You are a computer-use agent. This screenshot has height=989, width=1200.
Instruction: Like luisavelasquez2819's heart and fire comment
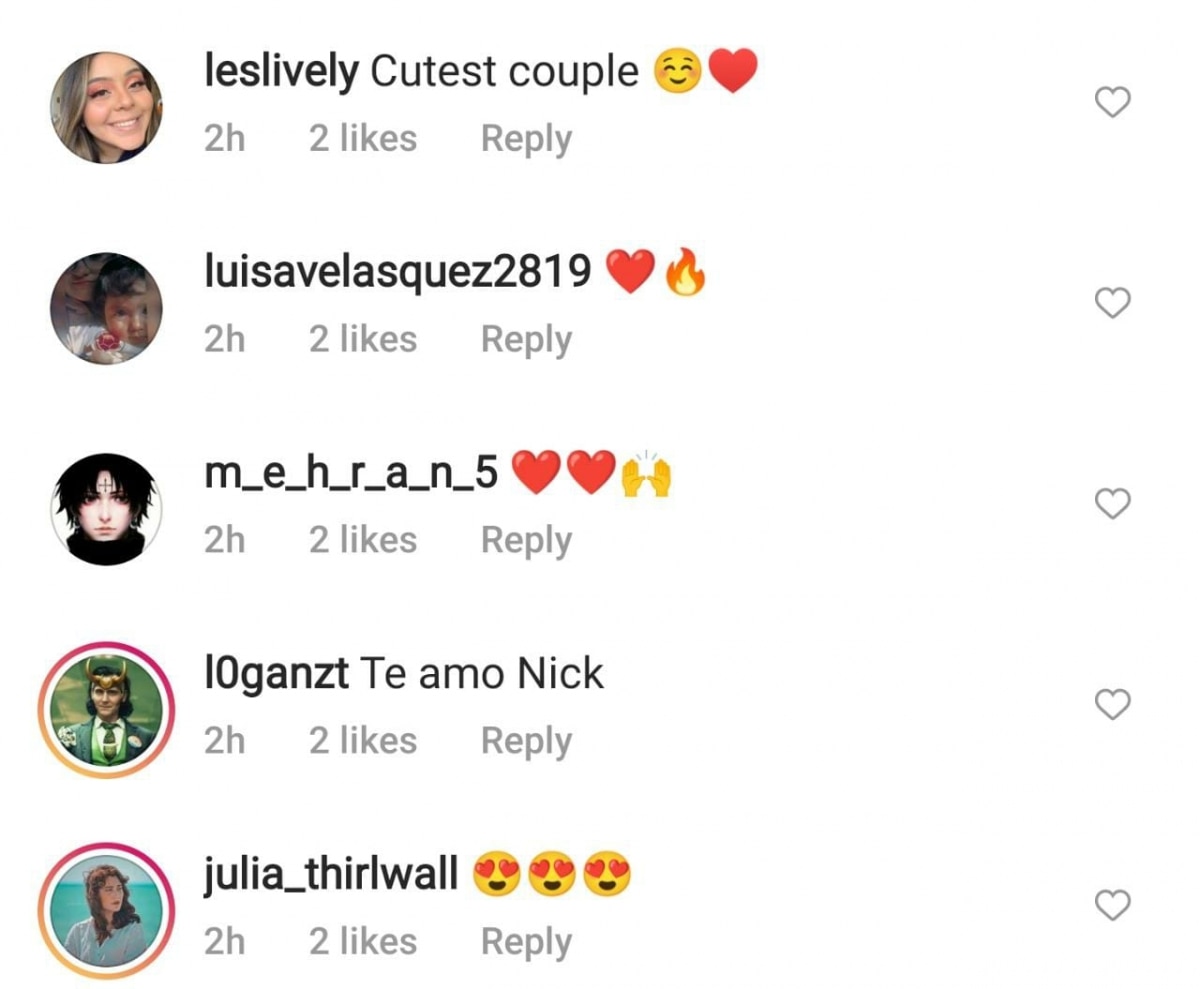(x=1113, y=303)
